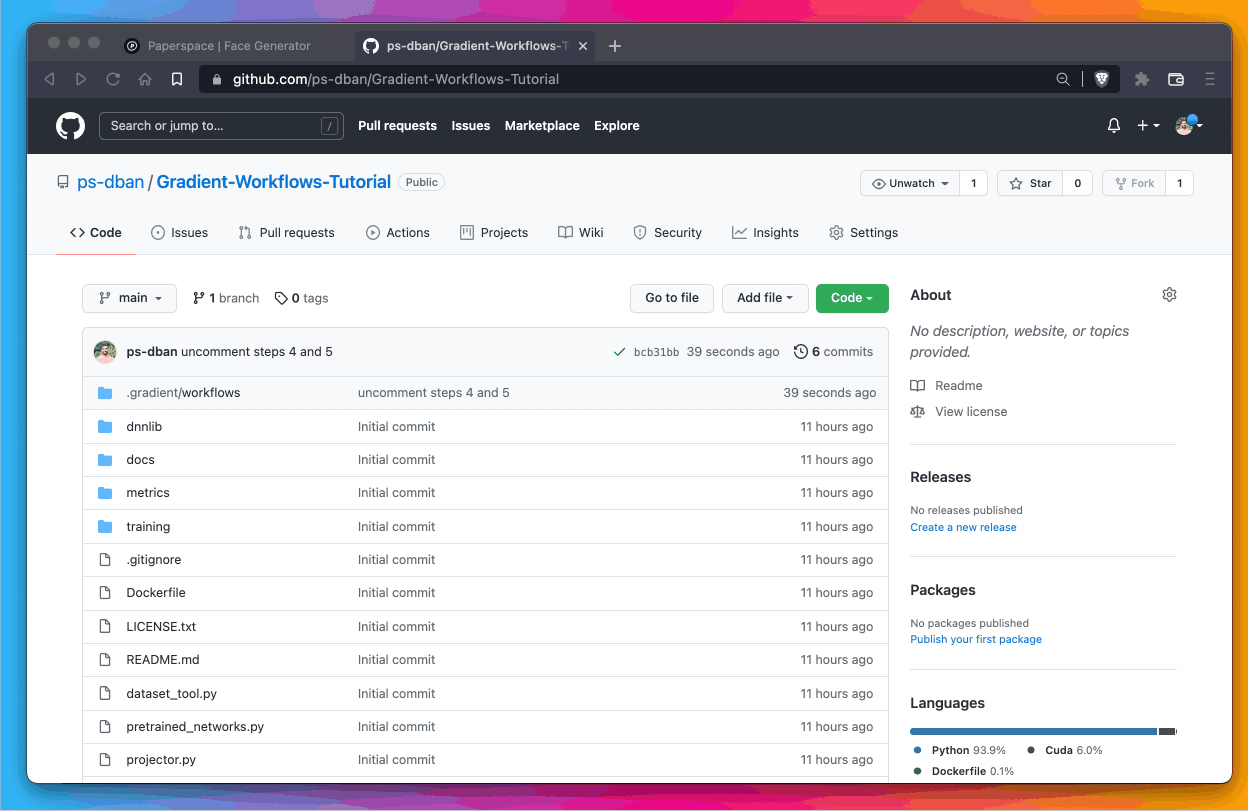
Task: Click browser back arrow
Action: (49, 79)
